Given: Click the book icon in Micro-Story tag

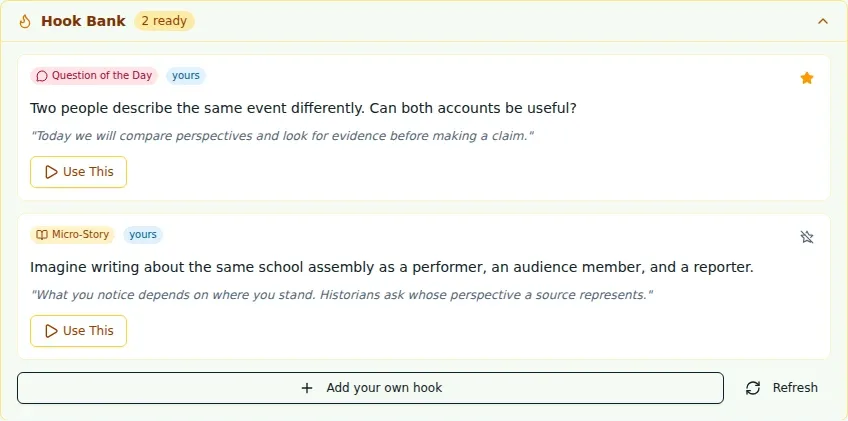Looking at the screenshot, I should pyautogui.click(x=42, y=235).
